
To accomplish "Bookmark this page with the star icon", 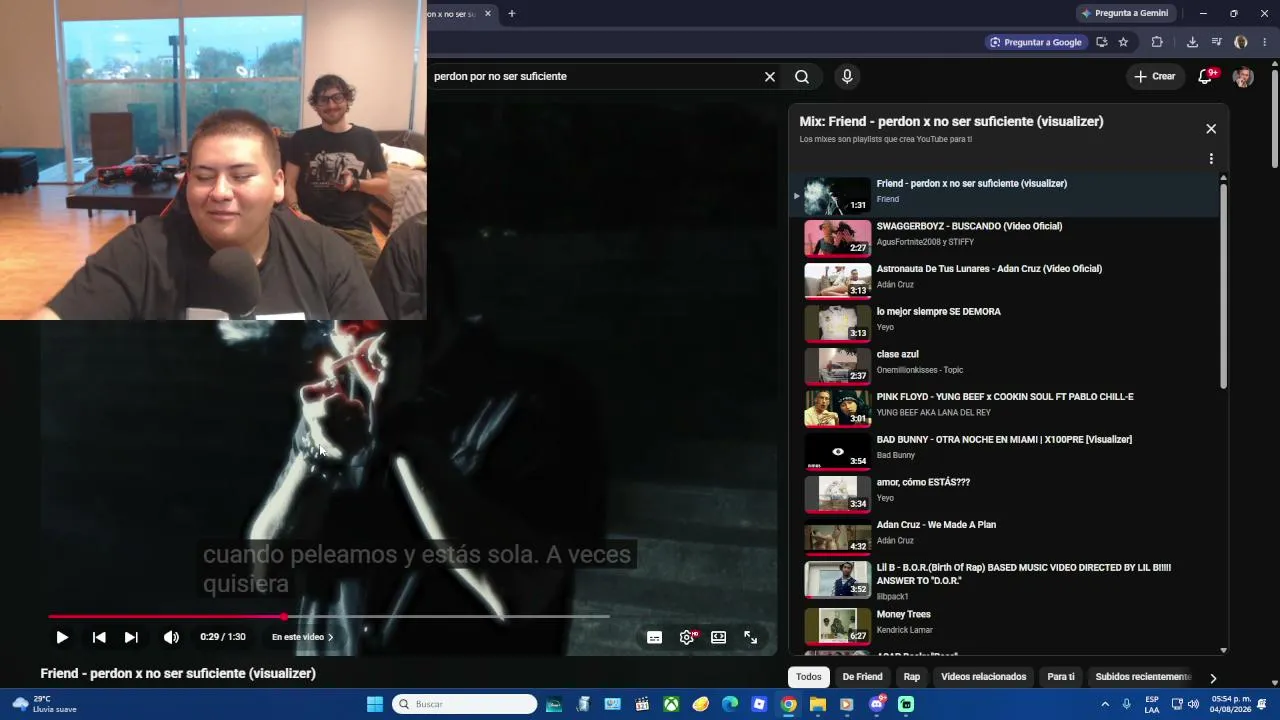I will 1123,42.
